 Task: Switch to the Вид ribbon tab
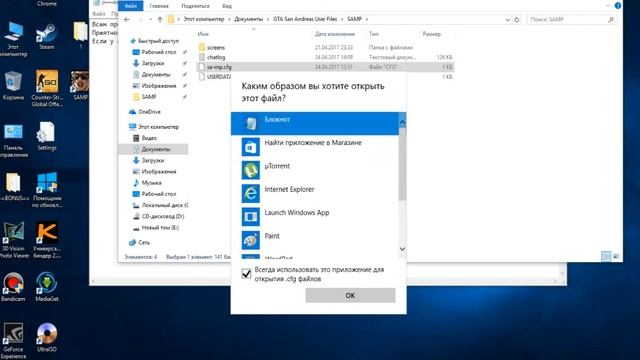tap(227, 6)
